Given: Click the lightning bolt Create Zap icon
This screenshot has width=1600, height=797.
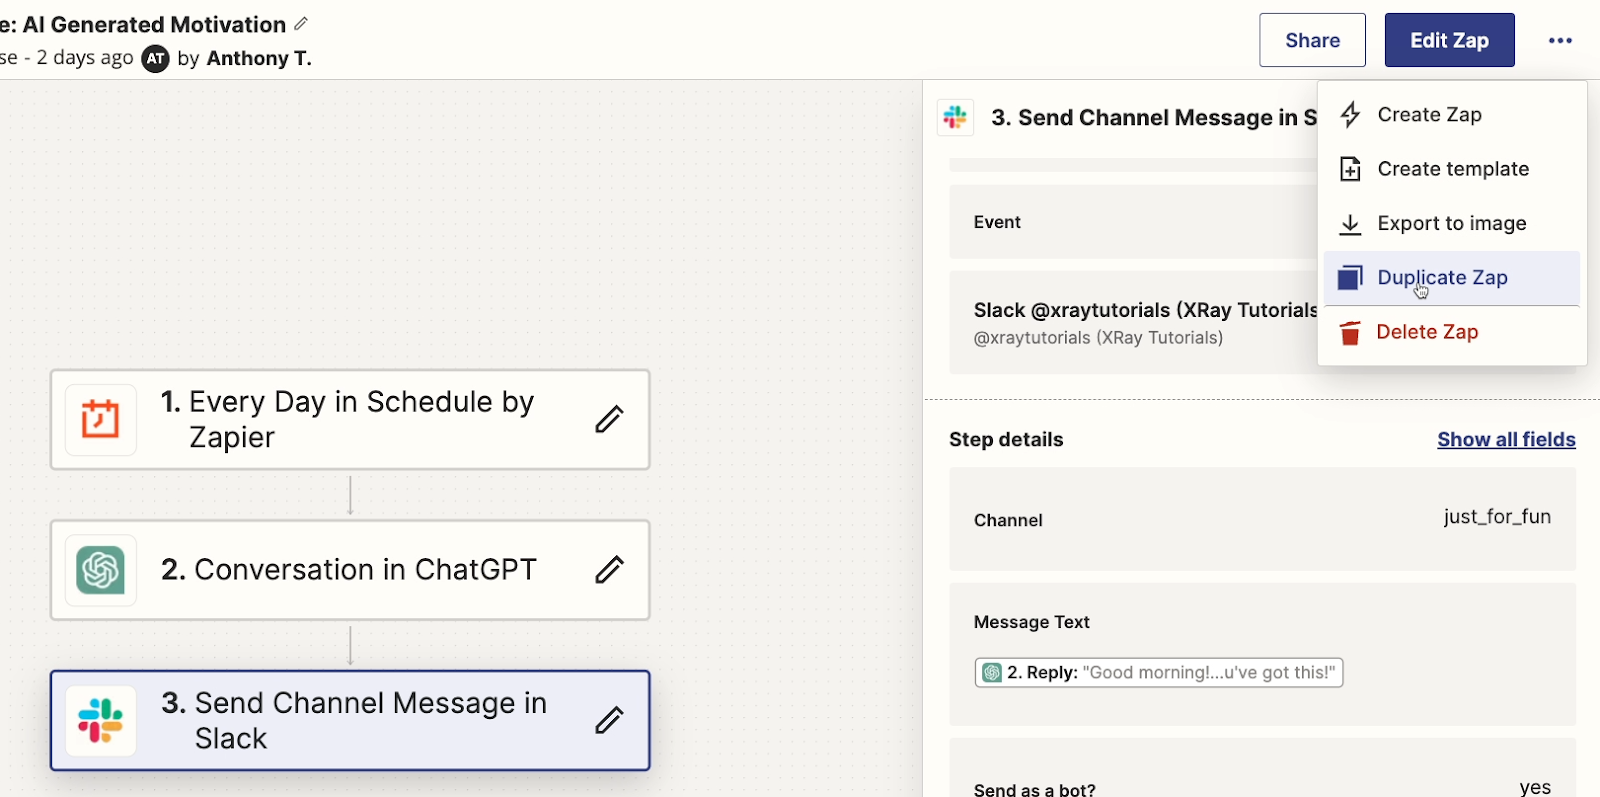Looking at the screenshot, I should 1350,114.
